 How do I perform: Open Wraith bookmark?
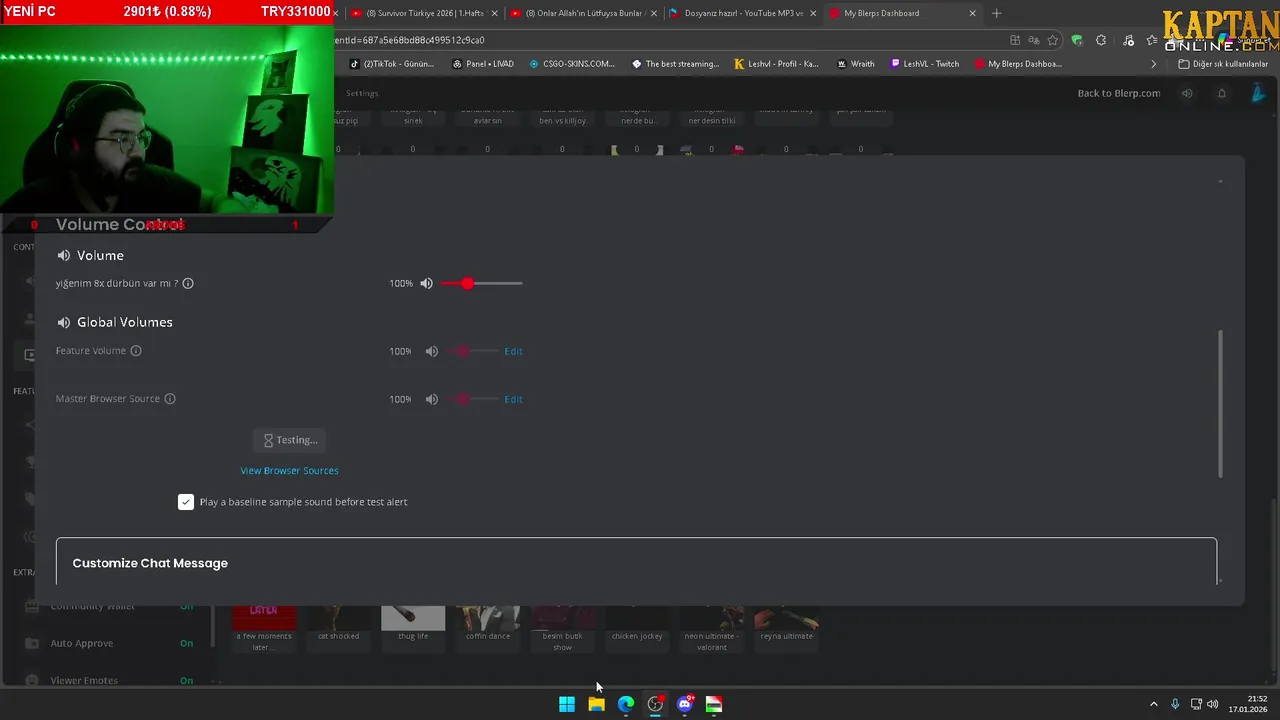point(855,64)
